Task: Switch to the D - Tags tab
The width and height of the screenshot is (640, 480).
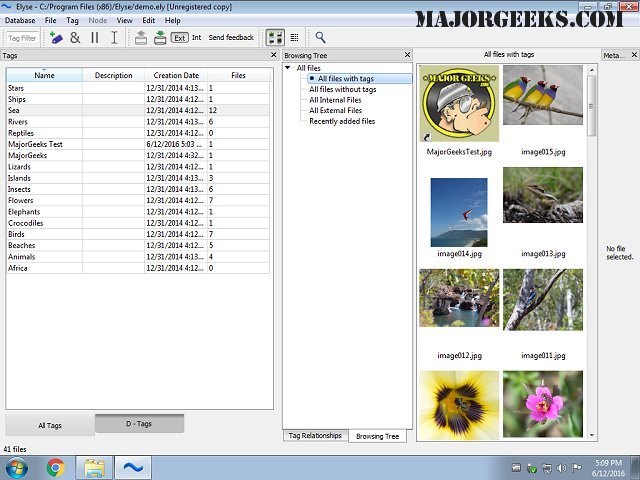Action: [139, 424]
